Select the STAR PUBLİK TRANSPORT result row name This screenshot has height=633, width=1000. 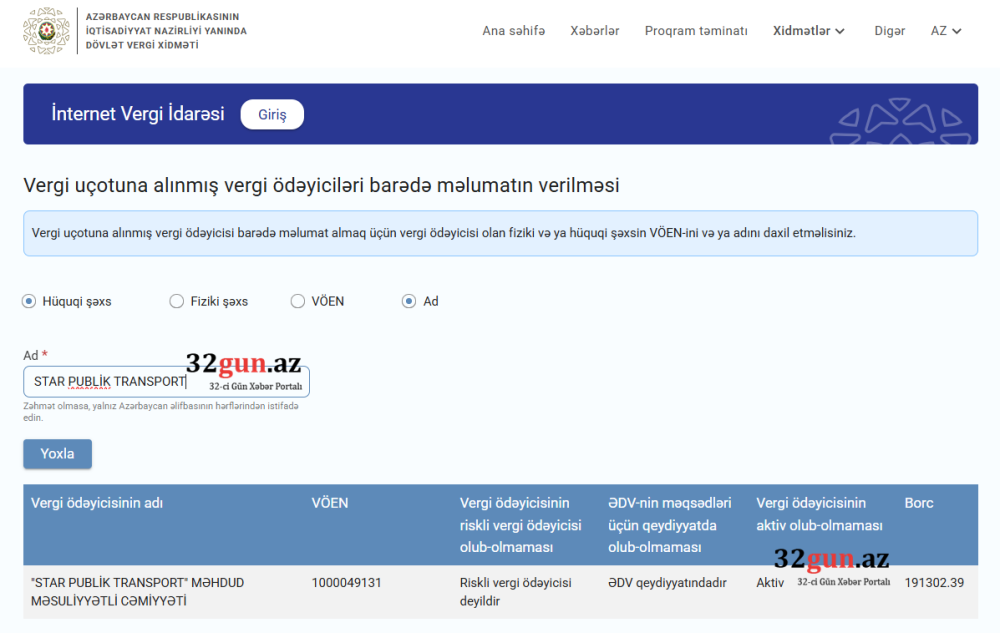(137, 591)
